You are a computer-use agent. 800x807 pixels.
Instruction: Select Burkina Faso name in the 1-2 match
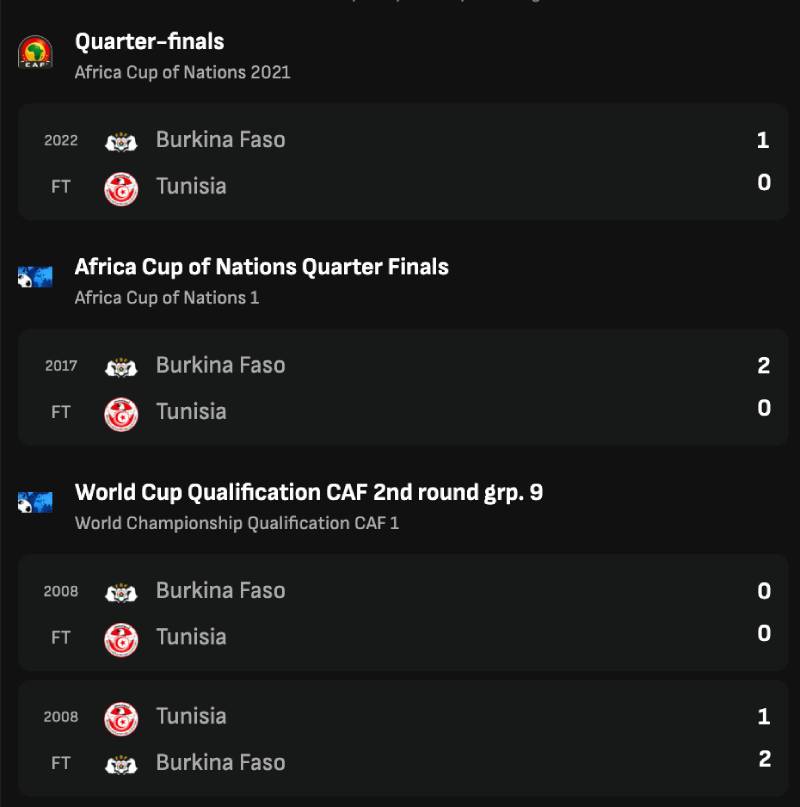220,762
